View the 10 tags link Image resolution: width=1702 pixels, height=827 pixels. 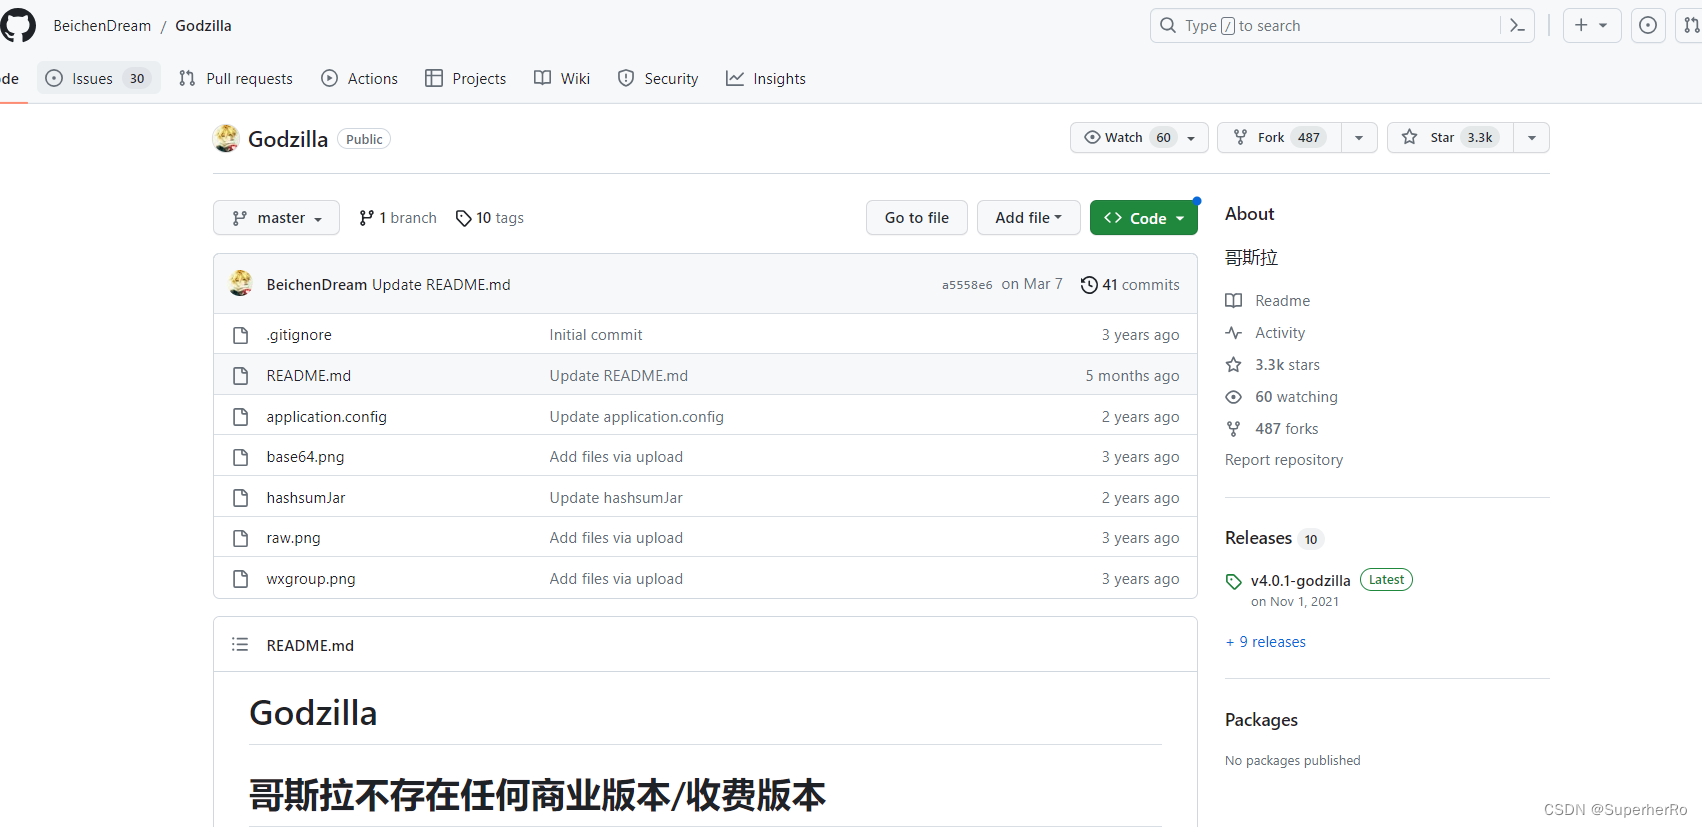490,218
